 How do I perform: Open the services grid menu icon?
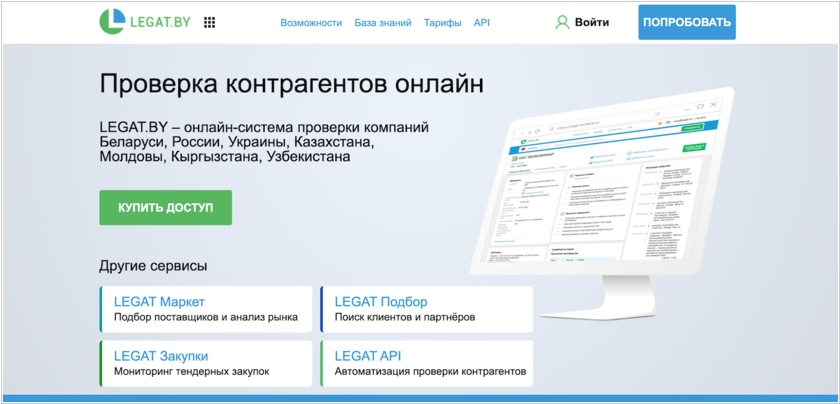click(209, 22)
